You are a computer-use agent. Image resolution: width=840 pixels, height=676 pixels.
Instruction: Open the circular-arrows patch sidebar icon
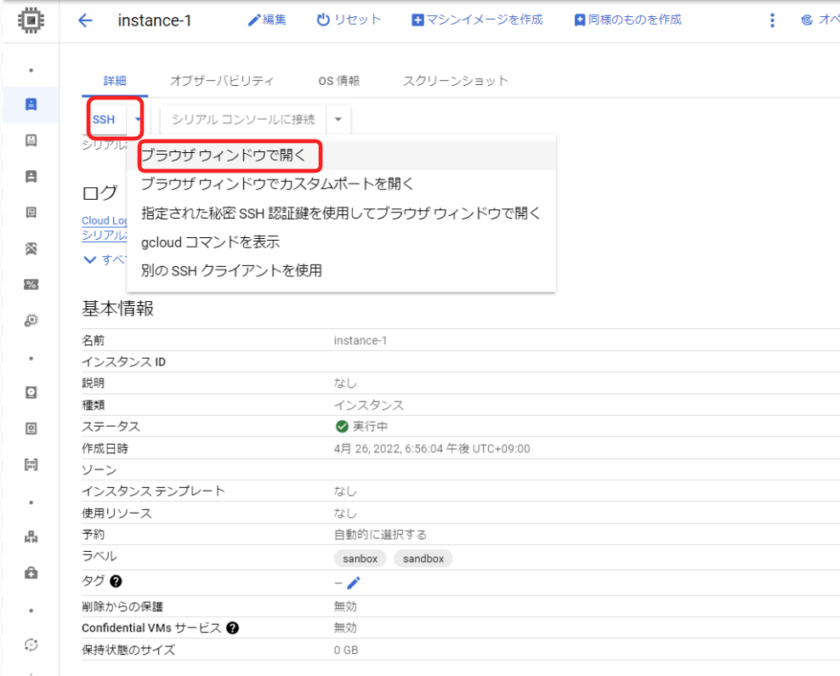31,645
